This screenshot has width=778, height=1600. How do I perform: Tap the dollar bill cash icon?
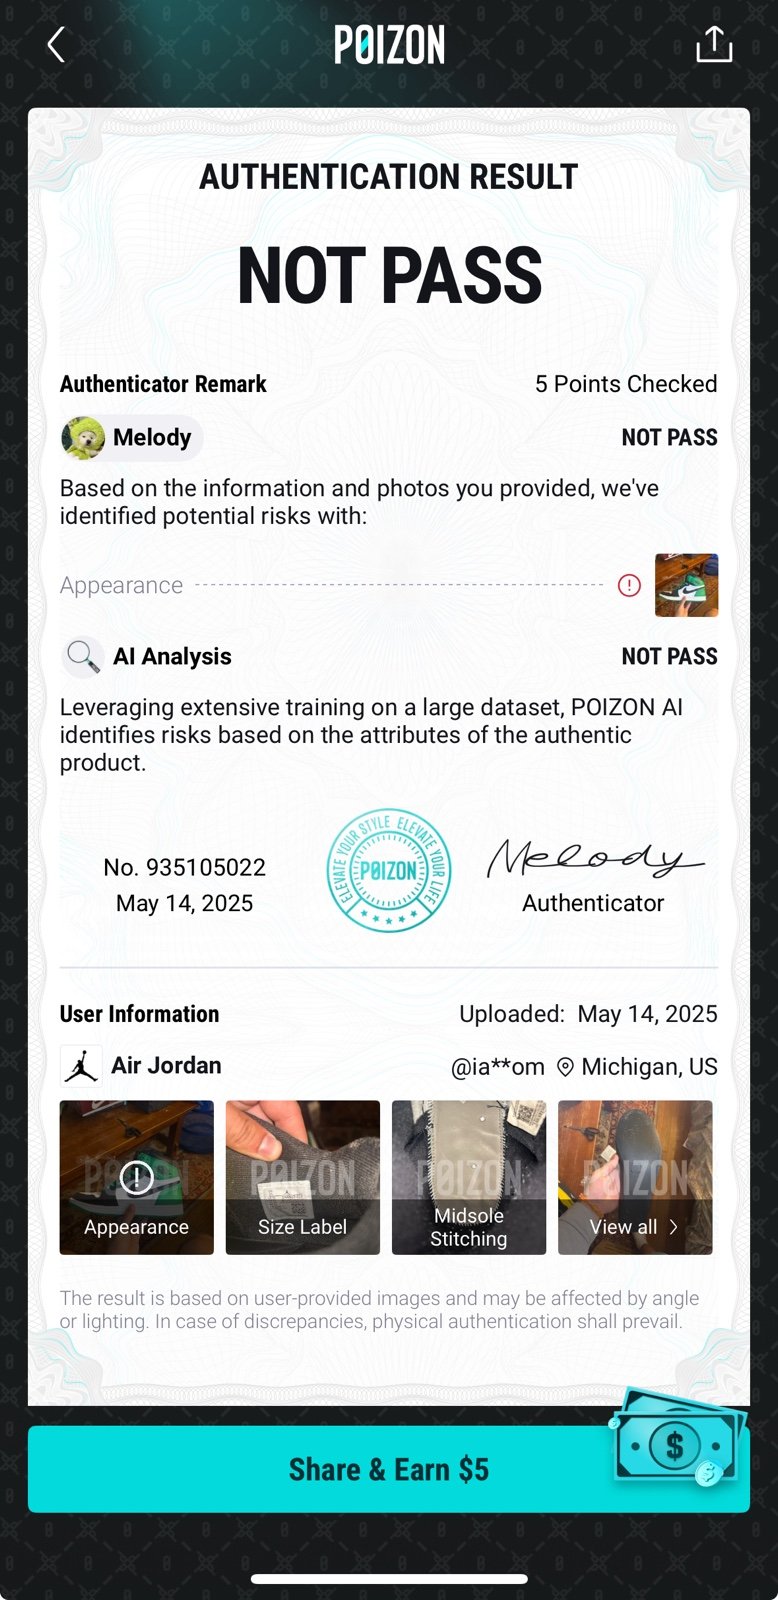coord(677,1438)
